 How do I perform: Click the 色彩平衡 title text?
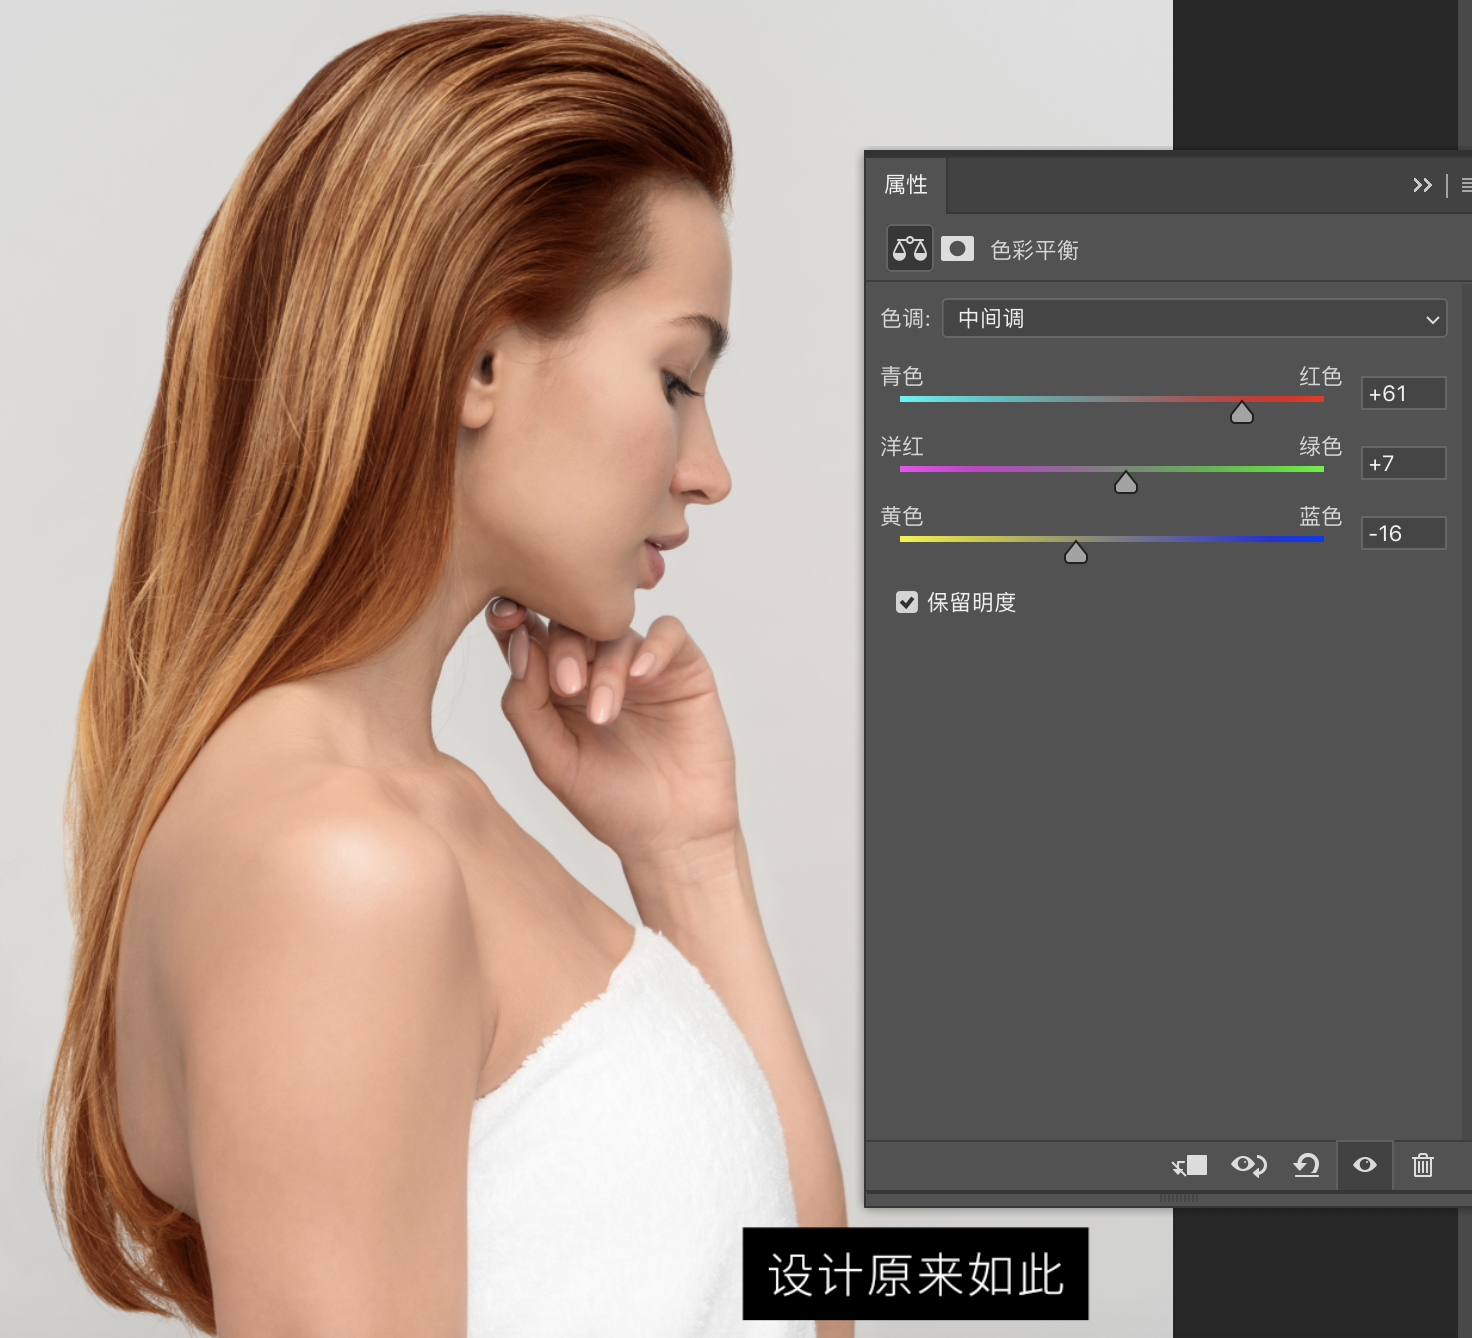(x=1034, y=250)
